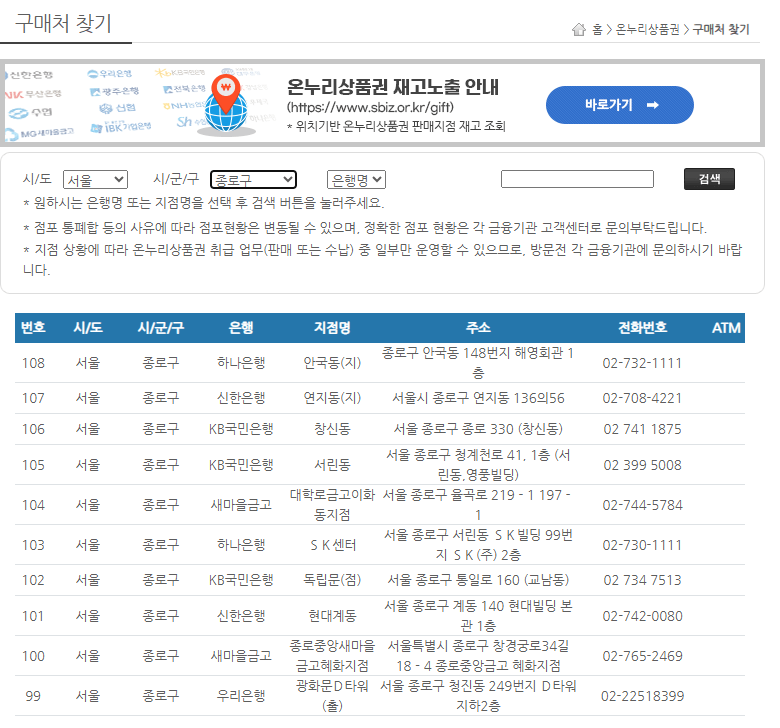Click phone number 02 741 1875

642,429
